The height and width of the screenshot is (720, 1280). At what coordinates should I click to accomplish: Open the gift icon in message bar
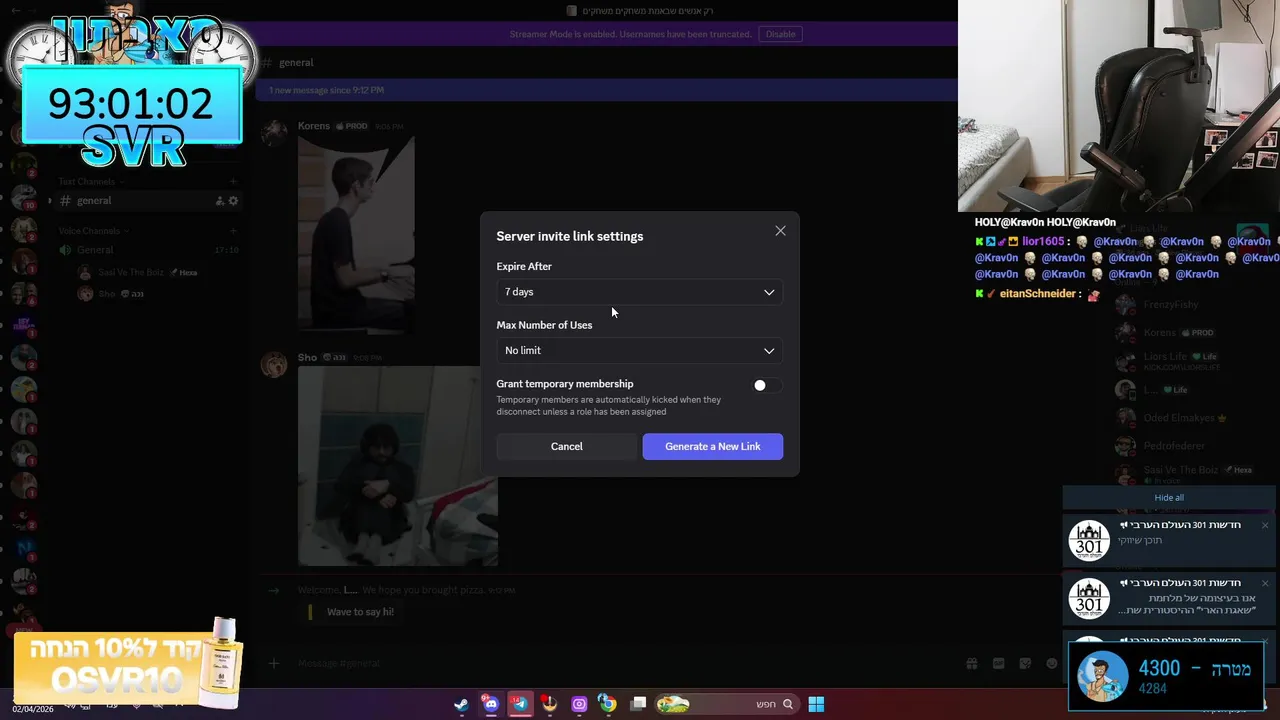point(971,663)
